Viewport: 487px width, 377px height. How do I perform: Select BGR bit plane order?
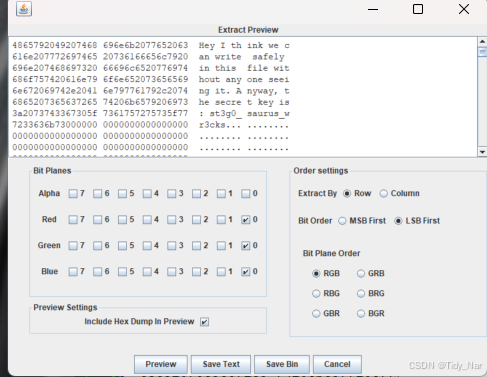(x=361, y=314)
